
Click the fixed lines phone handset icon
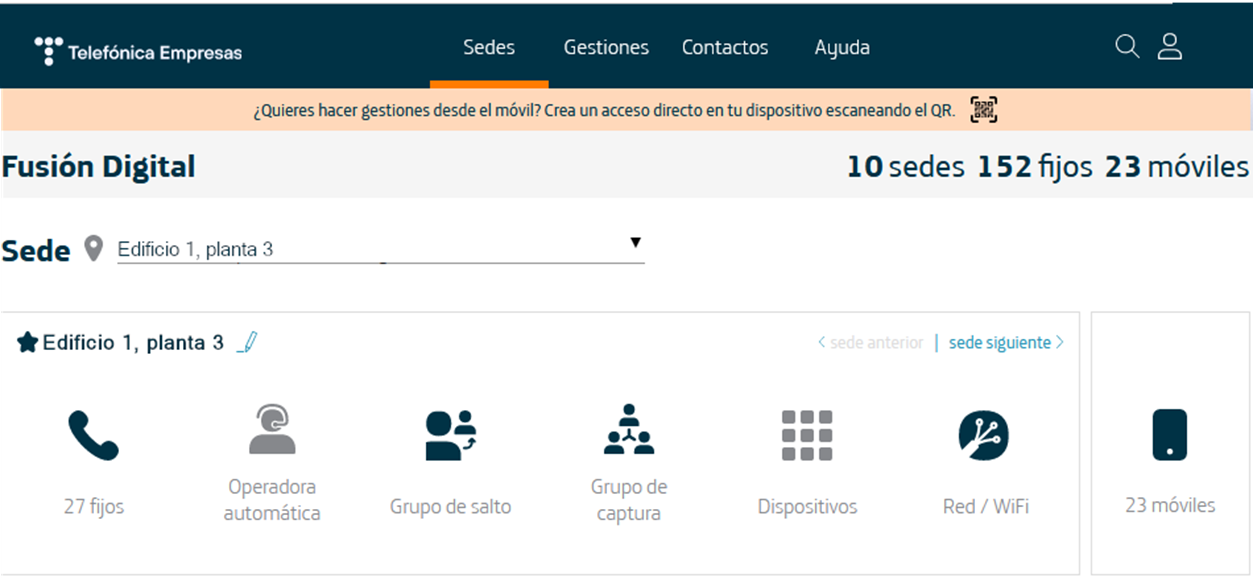(93, 435)
